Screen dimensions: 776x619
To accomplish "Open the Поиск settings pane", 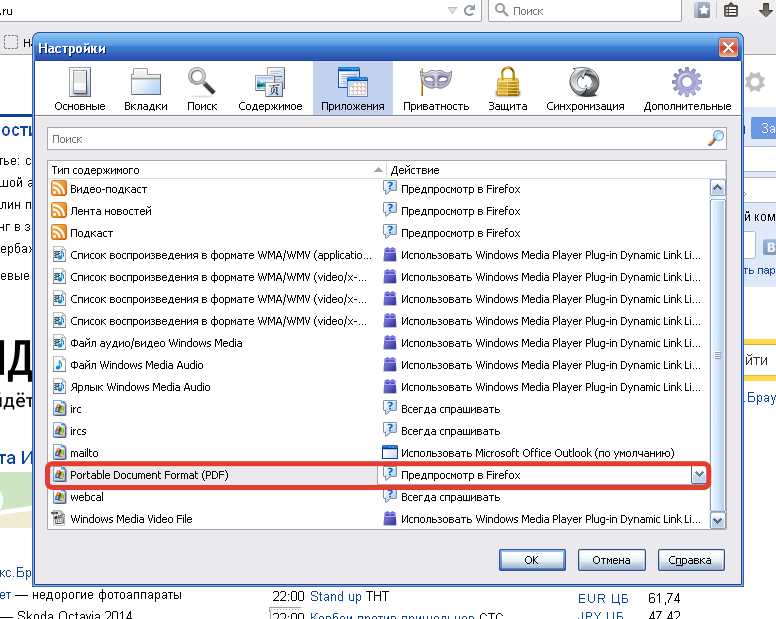I will click(x=202, y=89).
